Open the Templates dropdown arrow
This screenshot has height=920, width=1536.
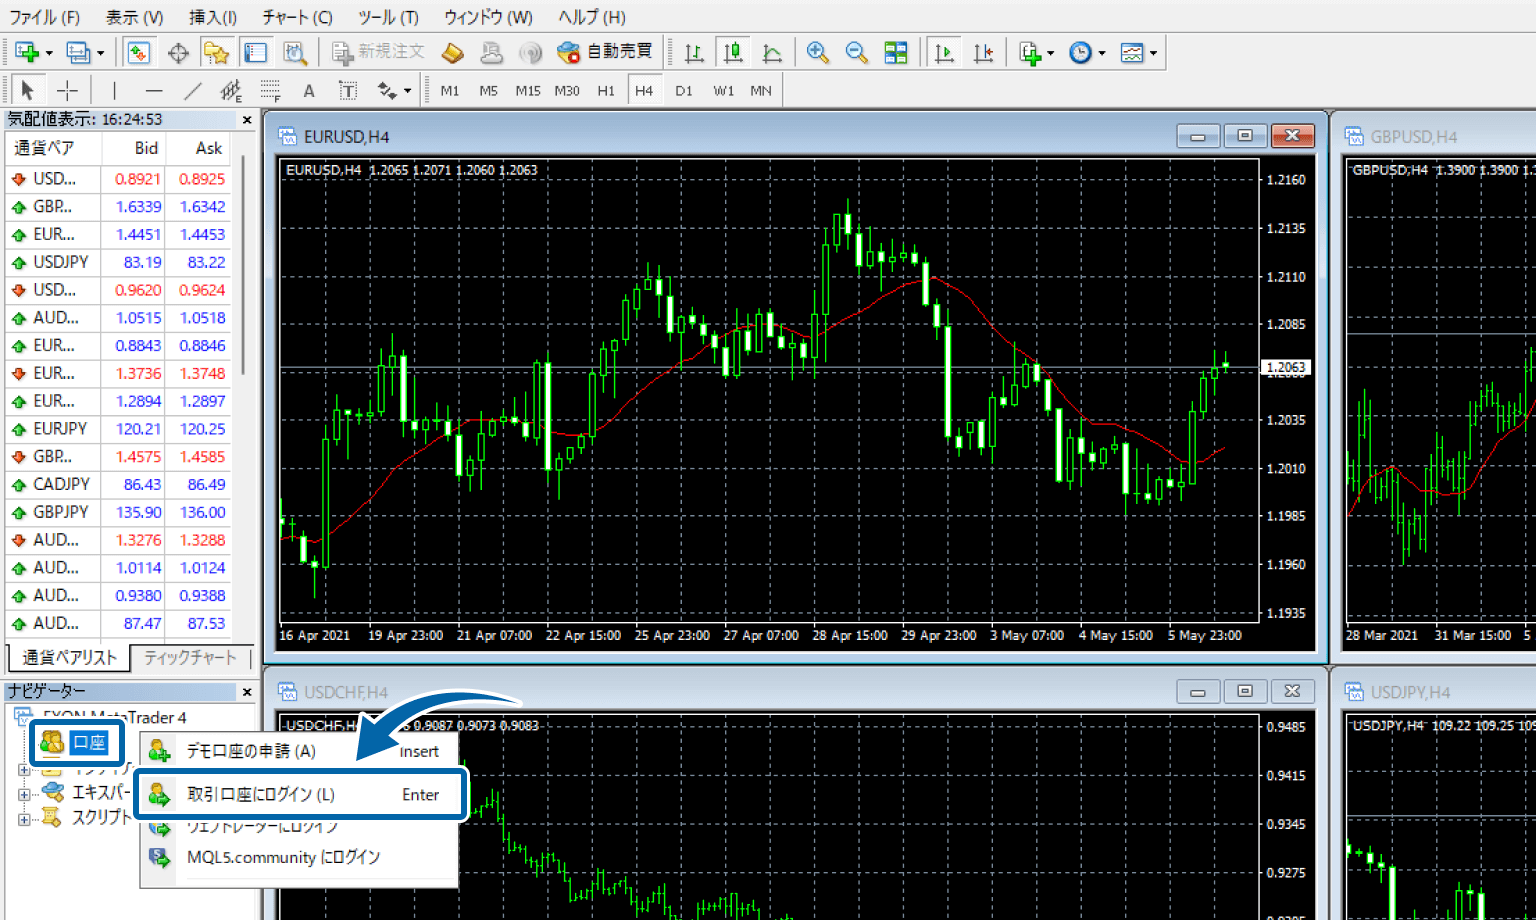[x=1153, y=53]
